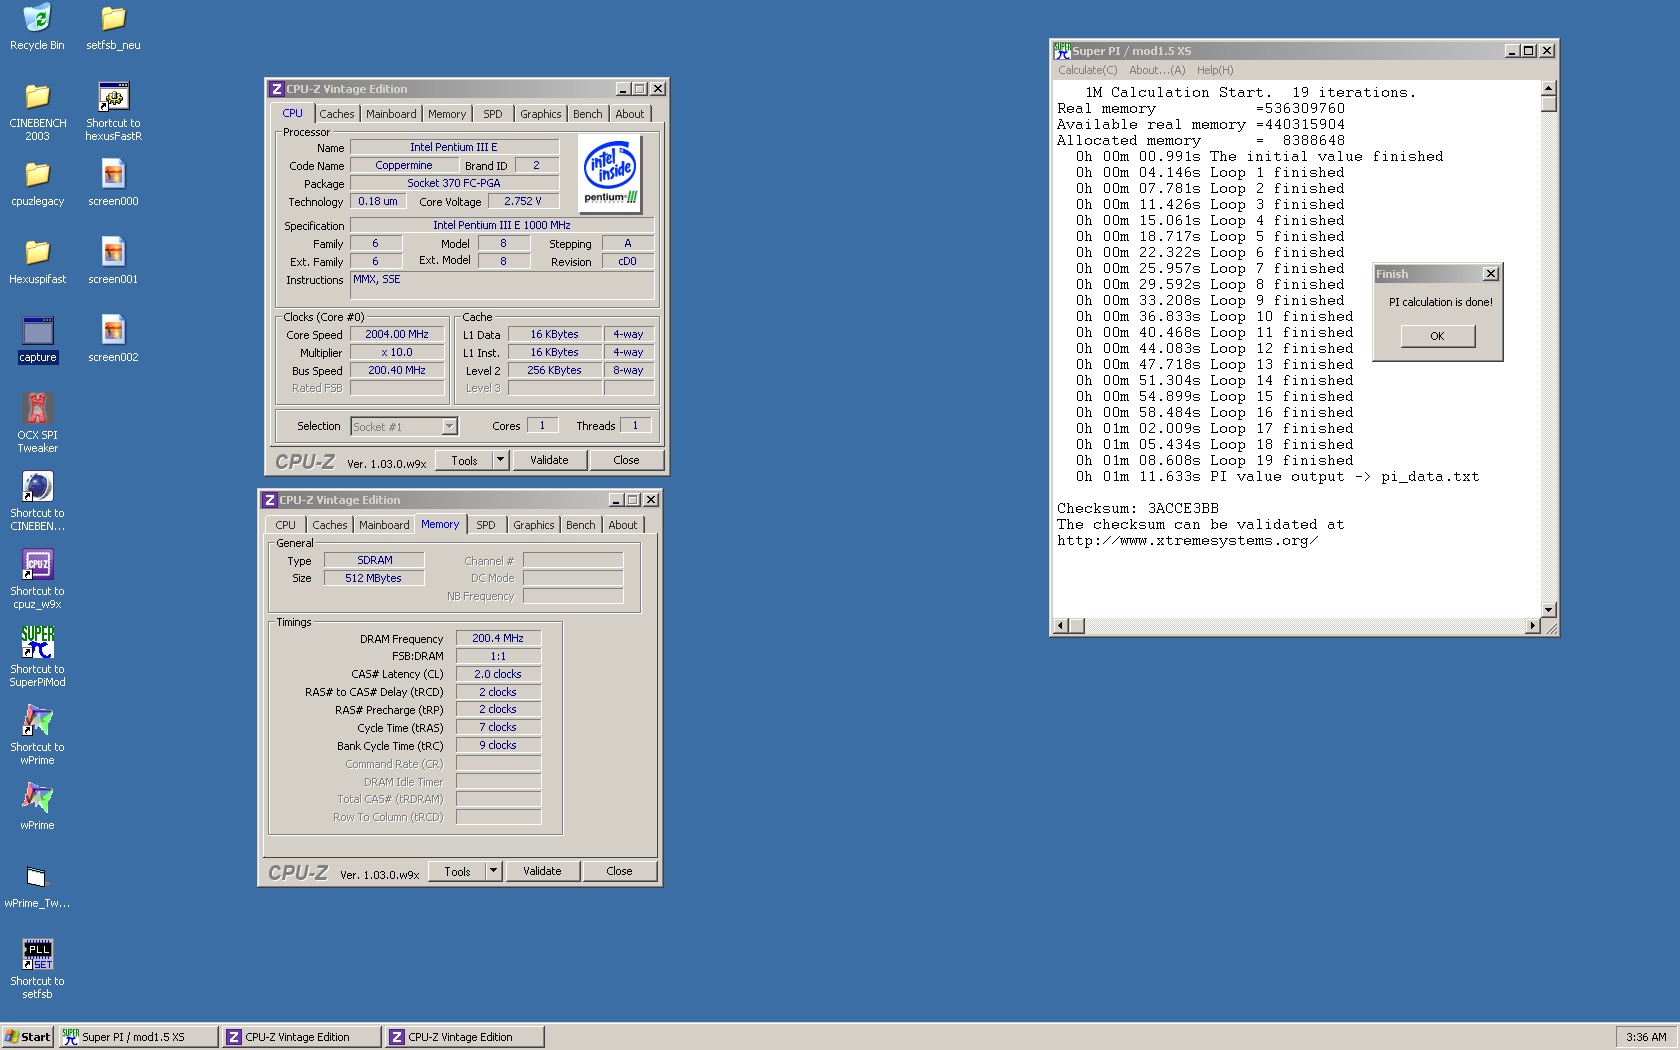
Task: Select the Shortcut to SuperPiMod icon
Action: point(37,657)
